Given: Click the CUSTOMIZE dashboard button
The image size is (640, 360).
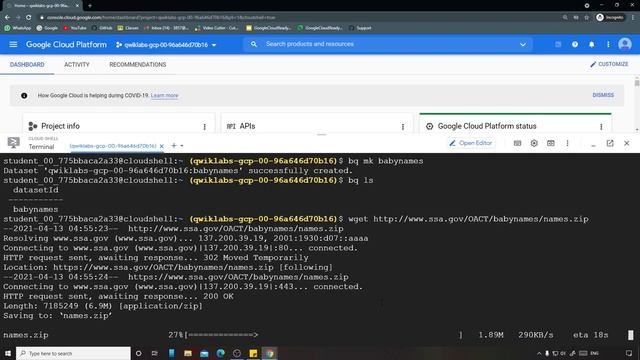Looking at the screenshot, I should coord(609,64).
